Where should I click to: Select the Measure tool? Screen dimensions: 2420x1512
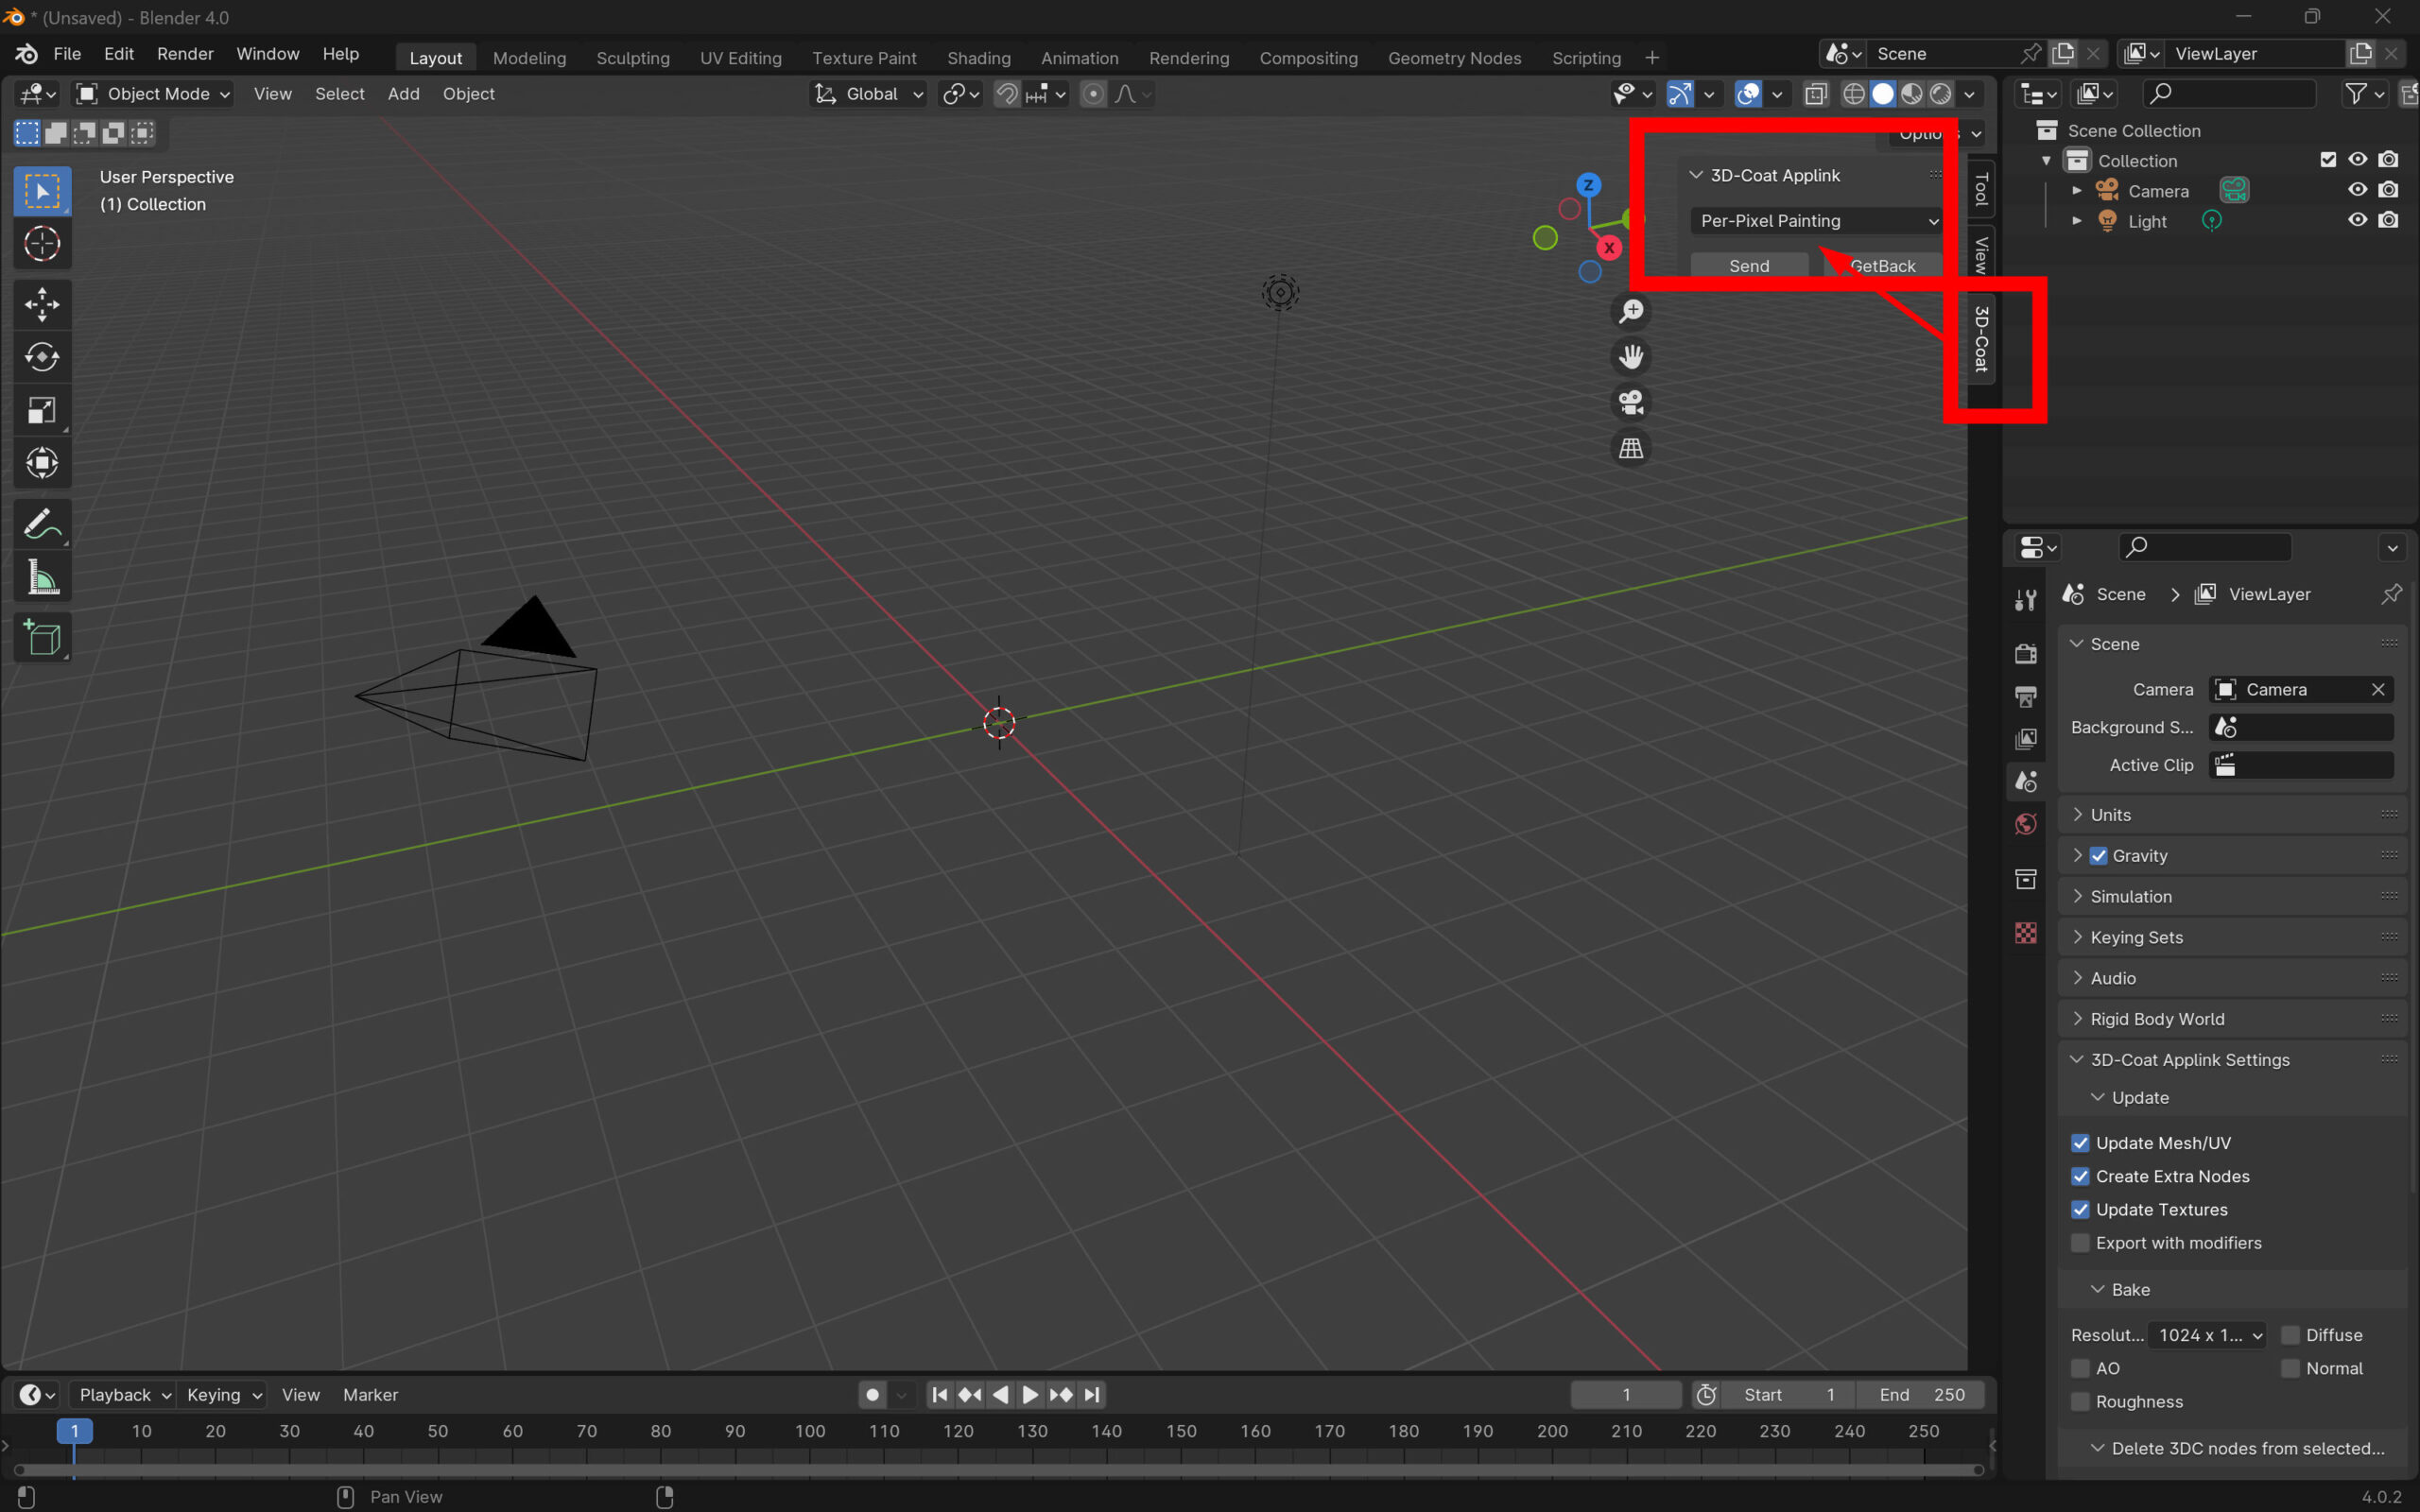[x=41, y=578]
